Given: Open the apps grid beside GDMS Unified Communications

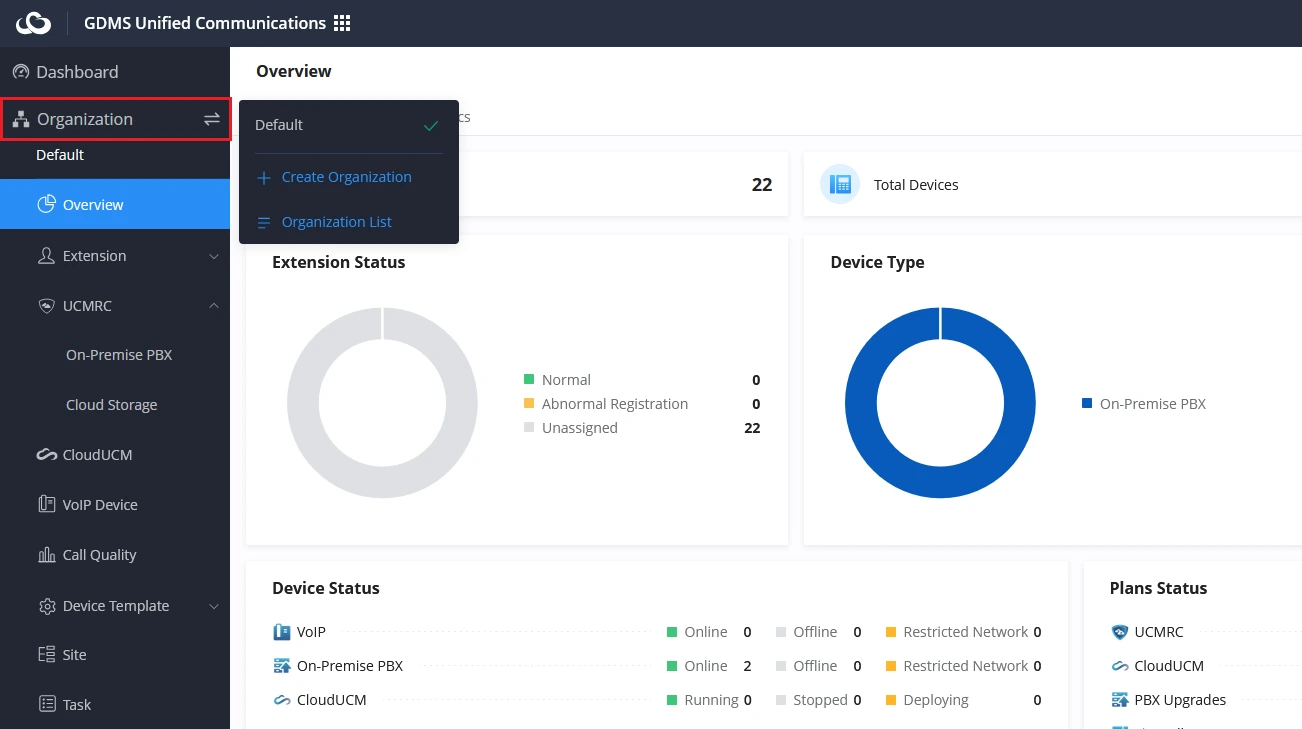Looking at the screenshot, I should coord(341,23).
